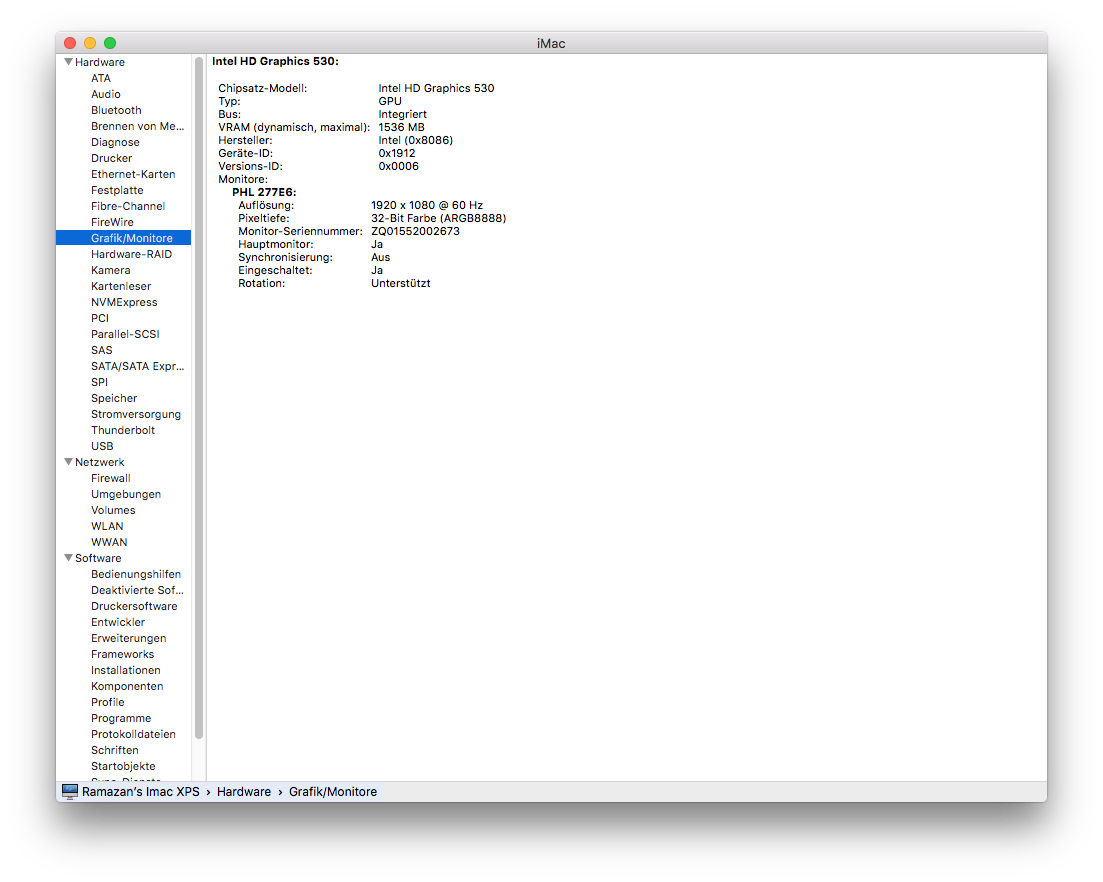Show Kamera details

click(x=110, y=270)
